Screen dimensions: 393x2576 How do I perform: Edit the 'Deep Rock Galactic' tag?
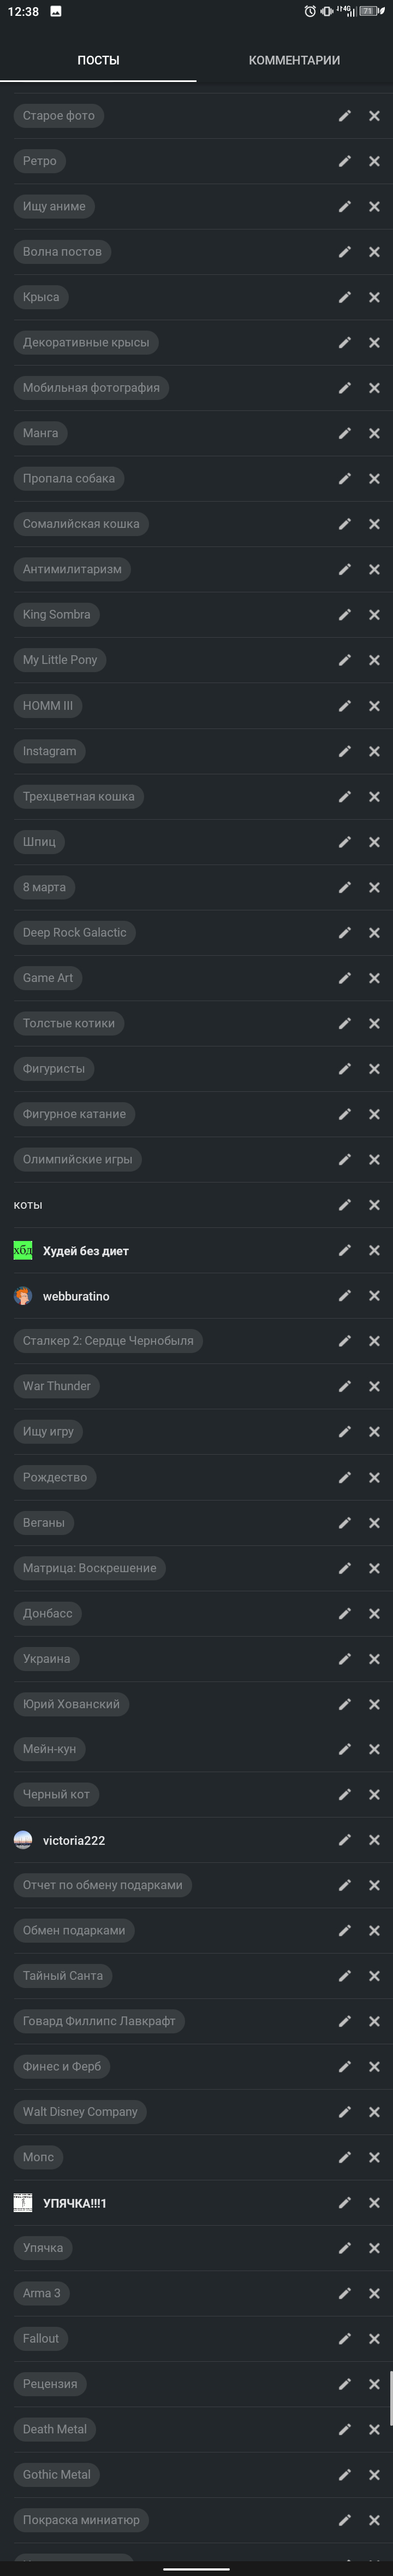(x=345, y=932)
